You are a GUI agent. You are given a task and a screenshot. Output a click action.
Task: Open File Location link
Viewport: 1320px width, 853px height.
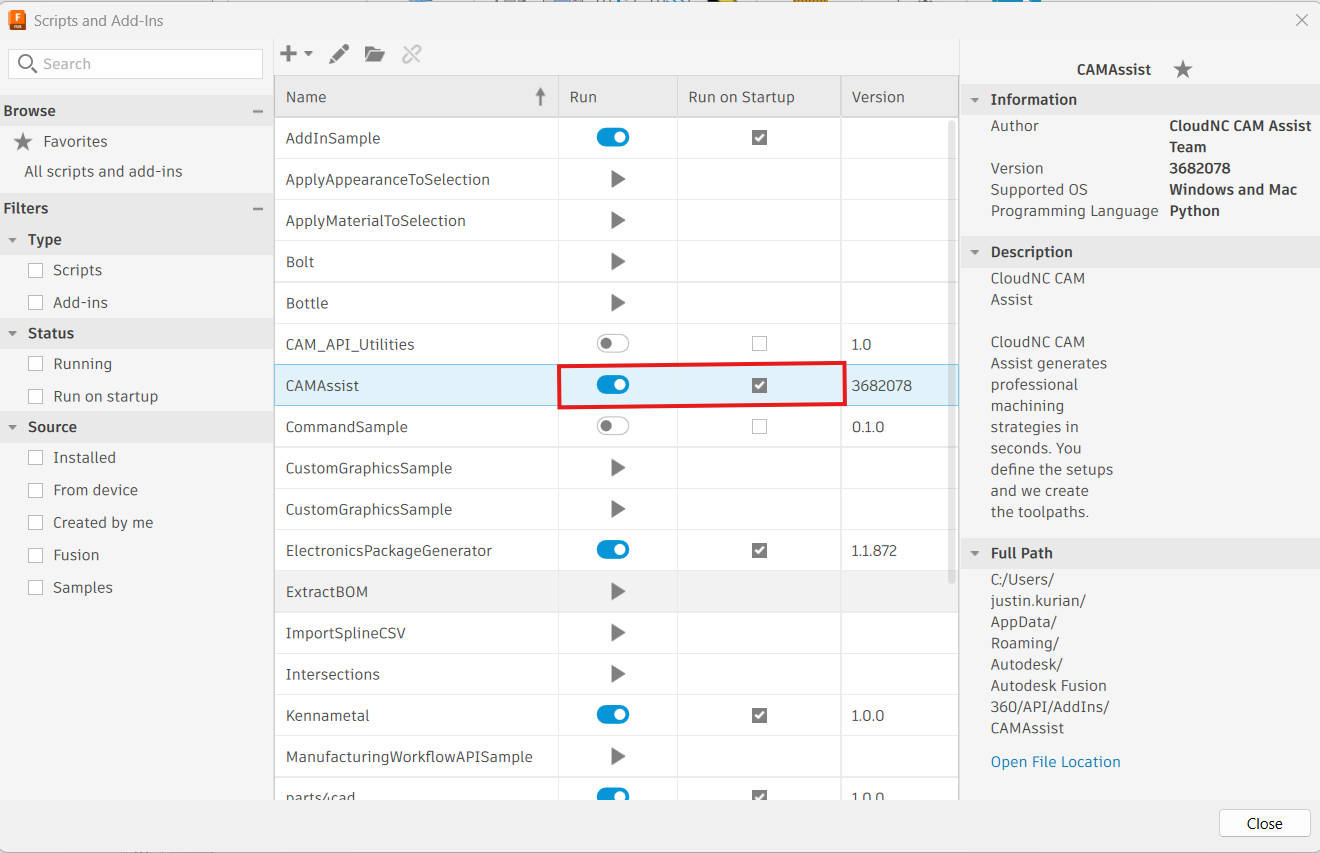1055,762
